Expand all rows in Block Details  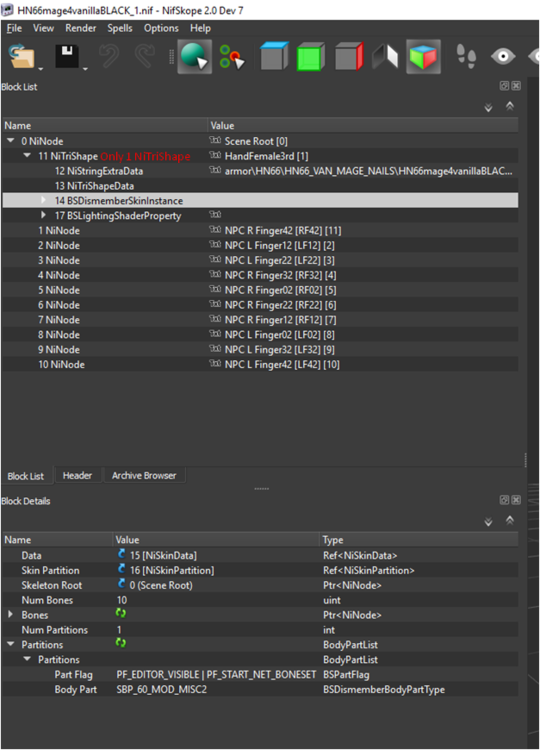tap(488, 521)
